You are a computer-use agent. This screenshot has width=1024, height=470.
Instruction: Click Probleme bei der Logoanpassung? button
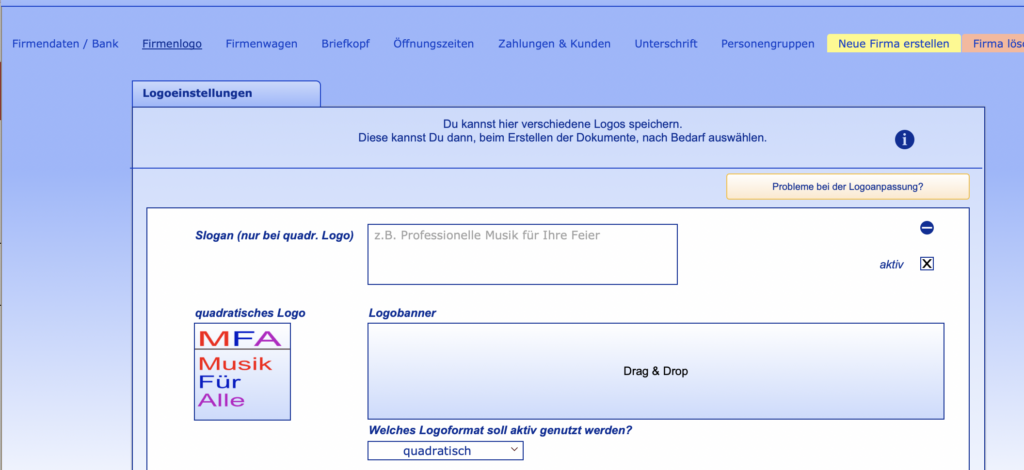click(x=848, y=187)
